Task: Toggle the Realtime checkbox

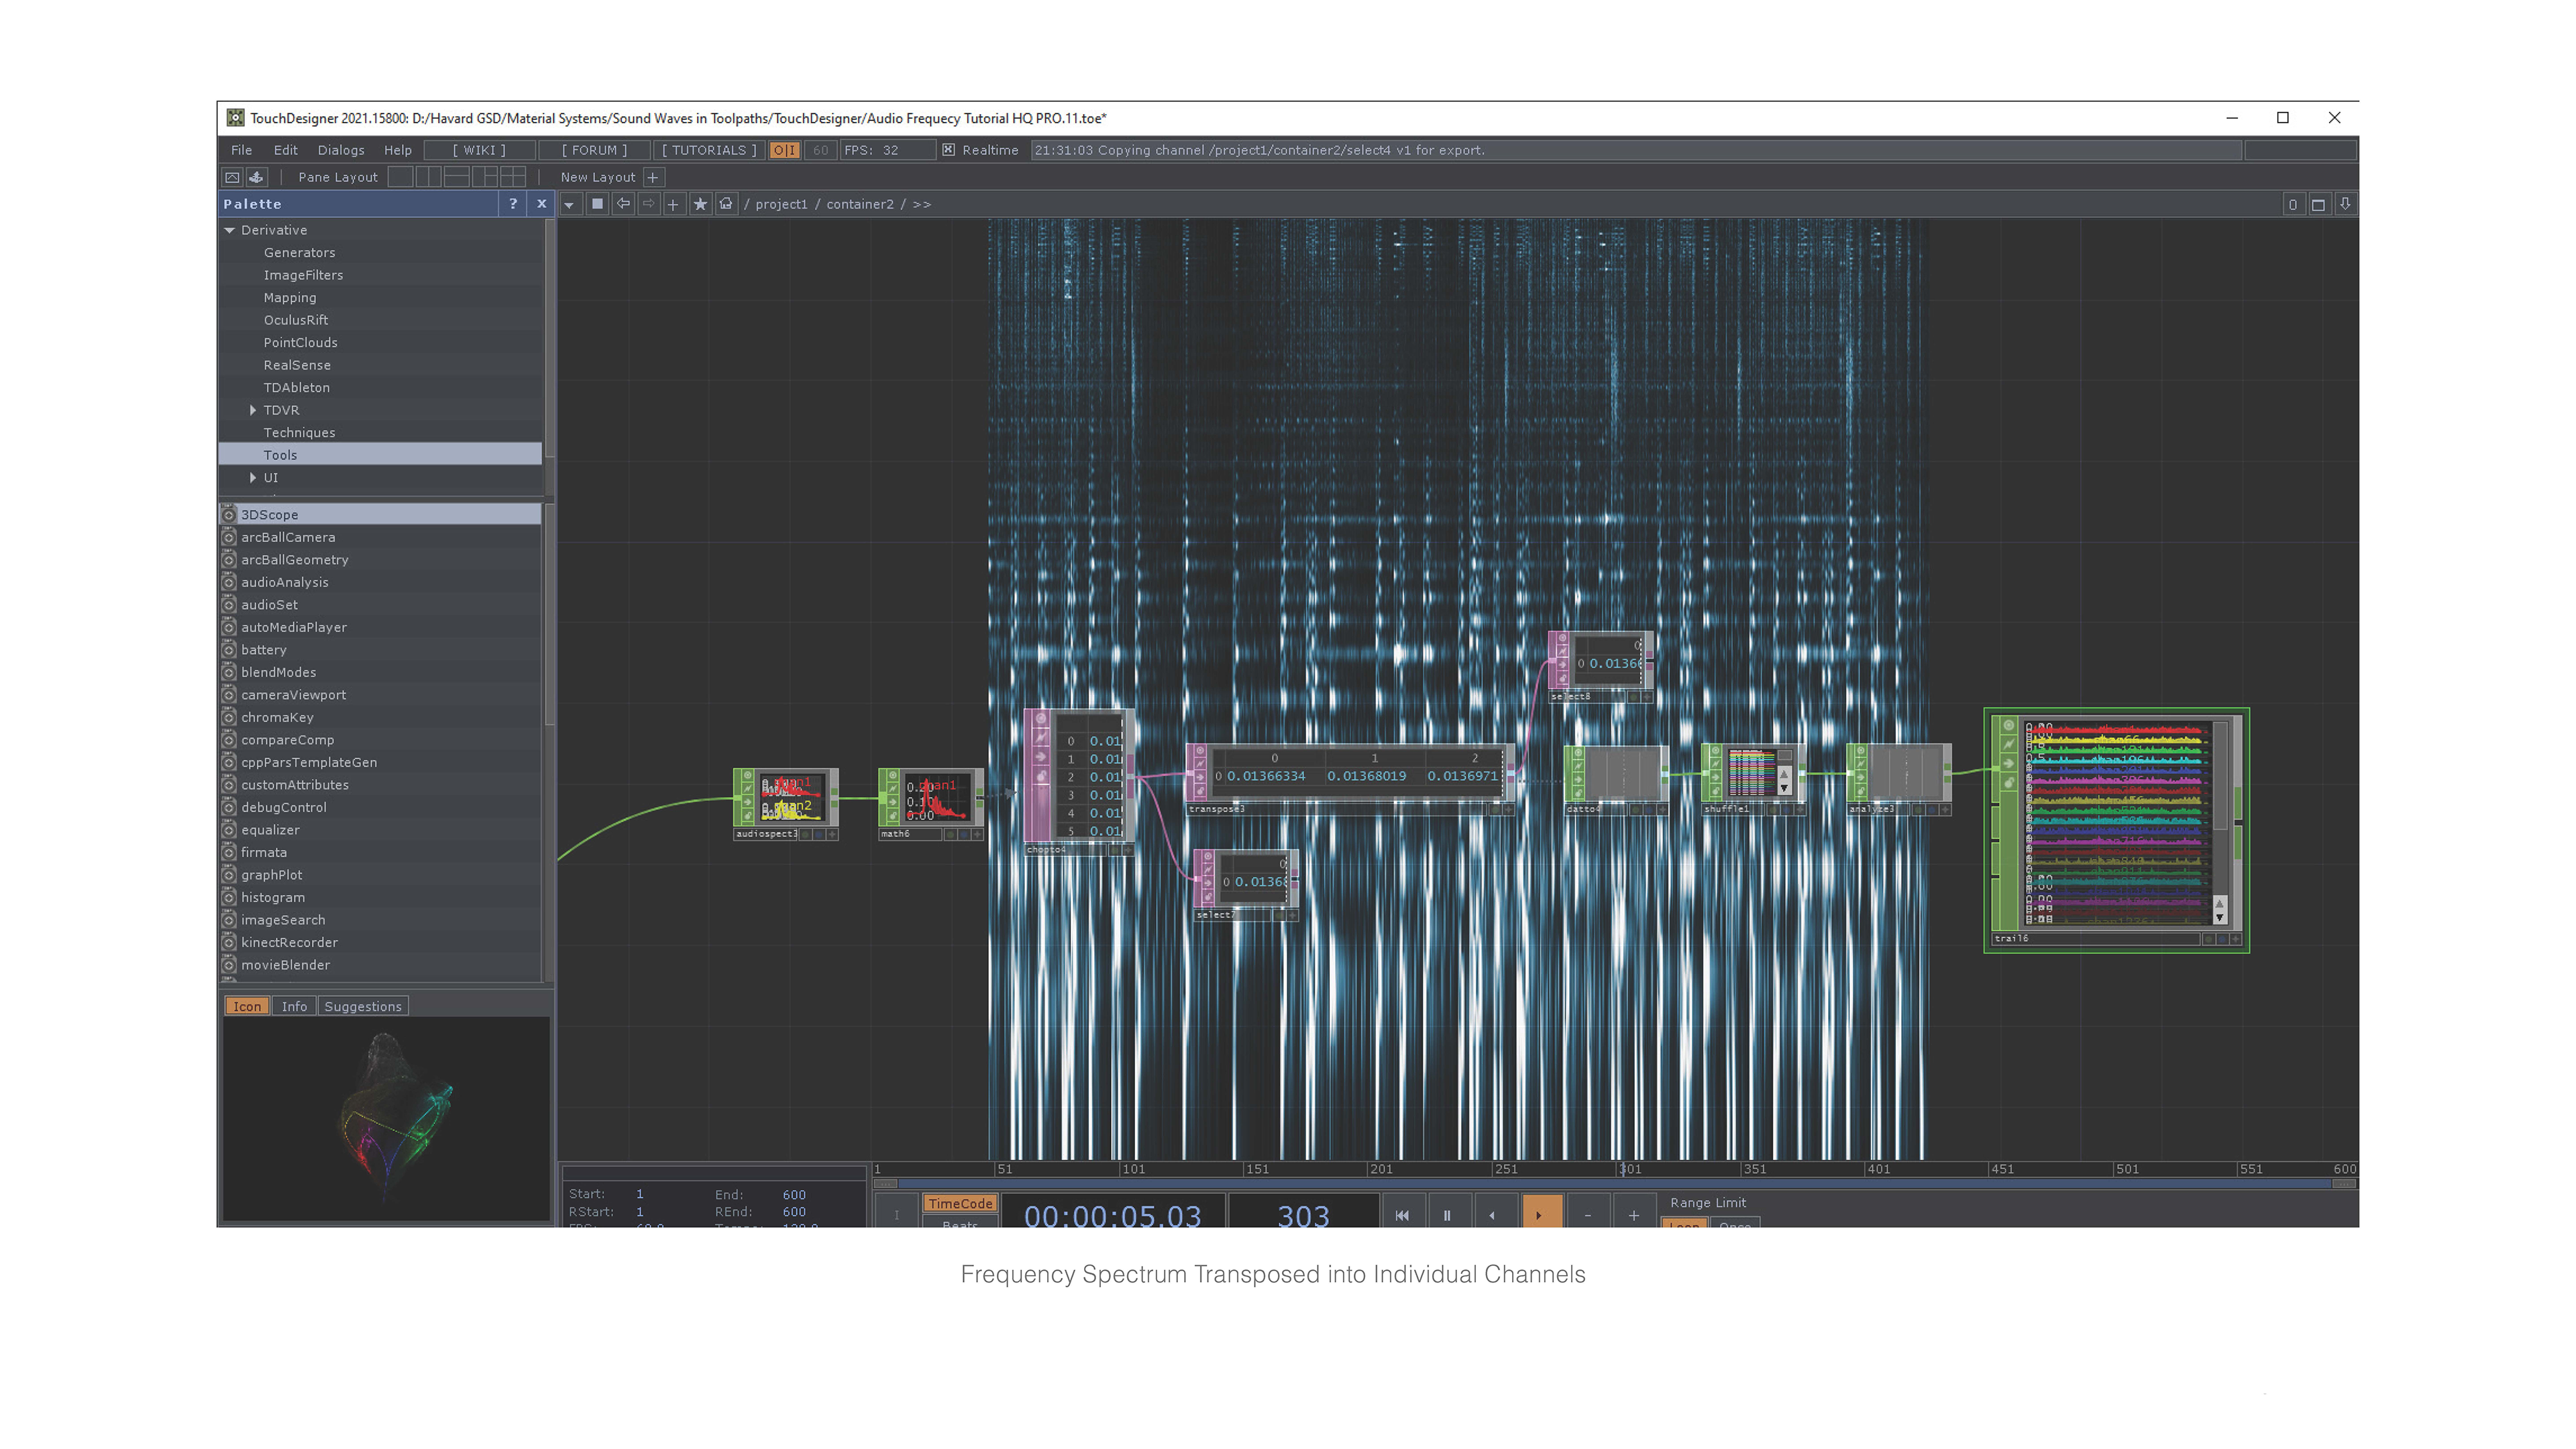Action: pyautogui.click(x=948, y=150)
